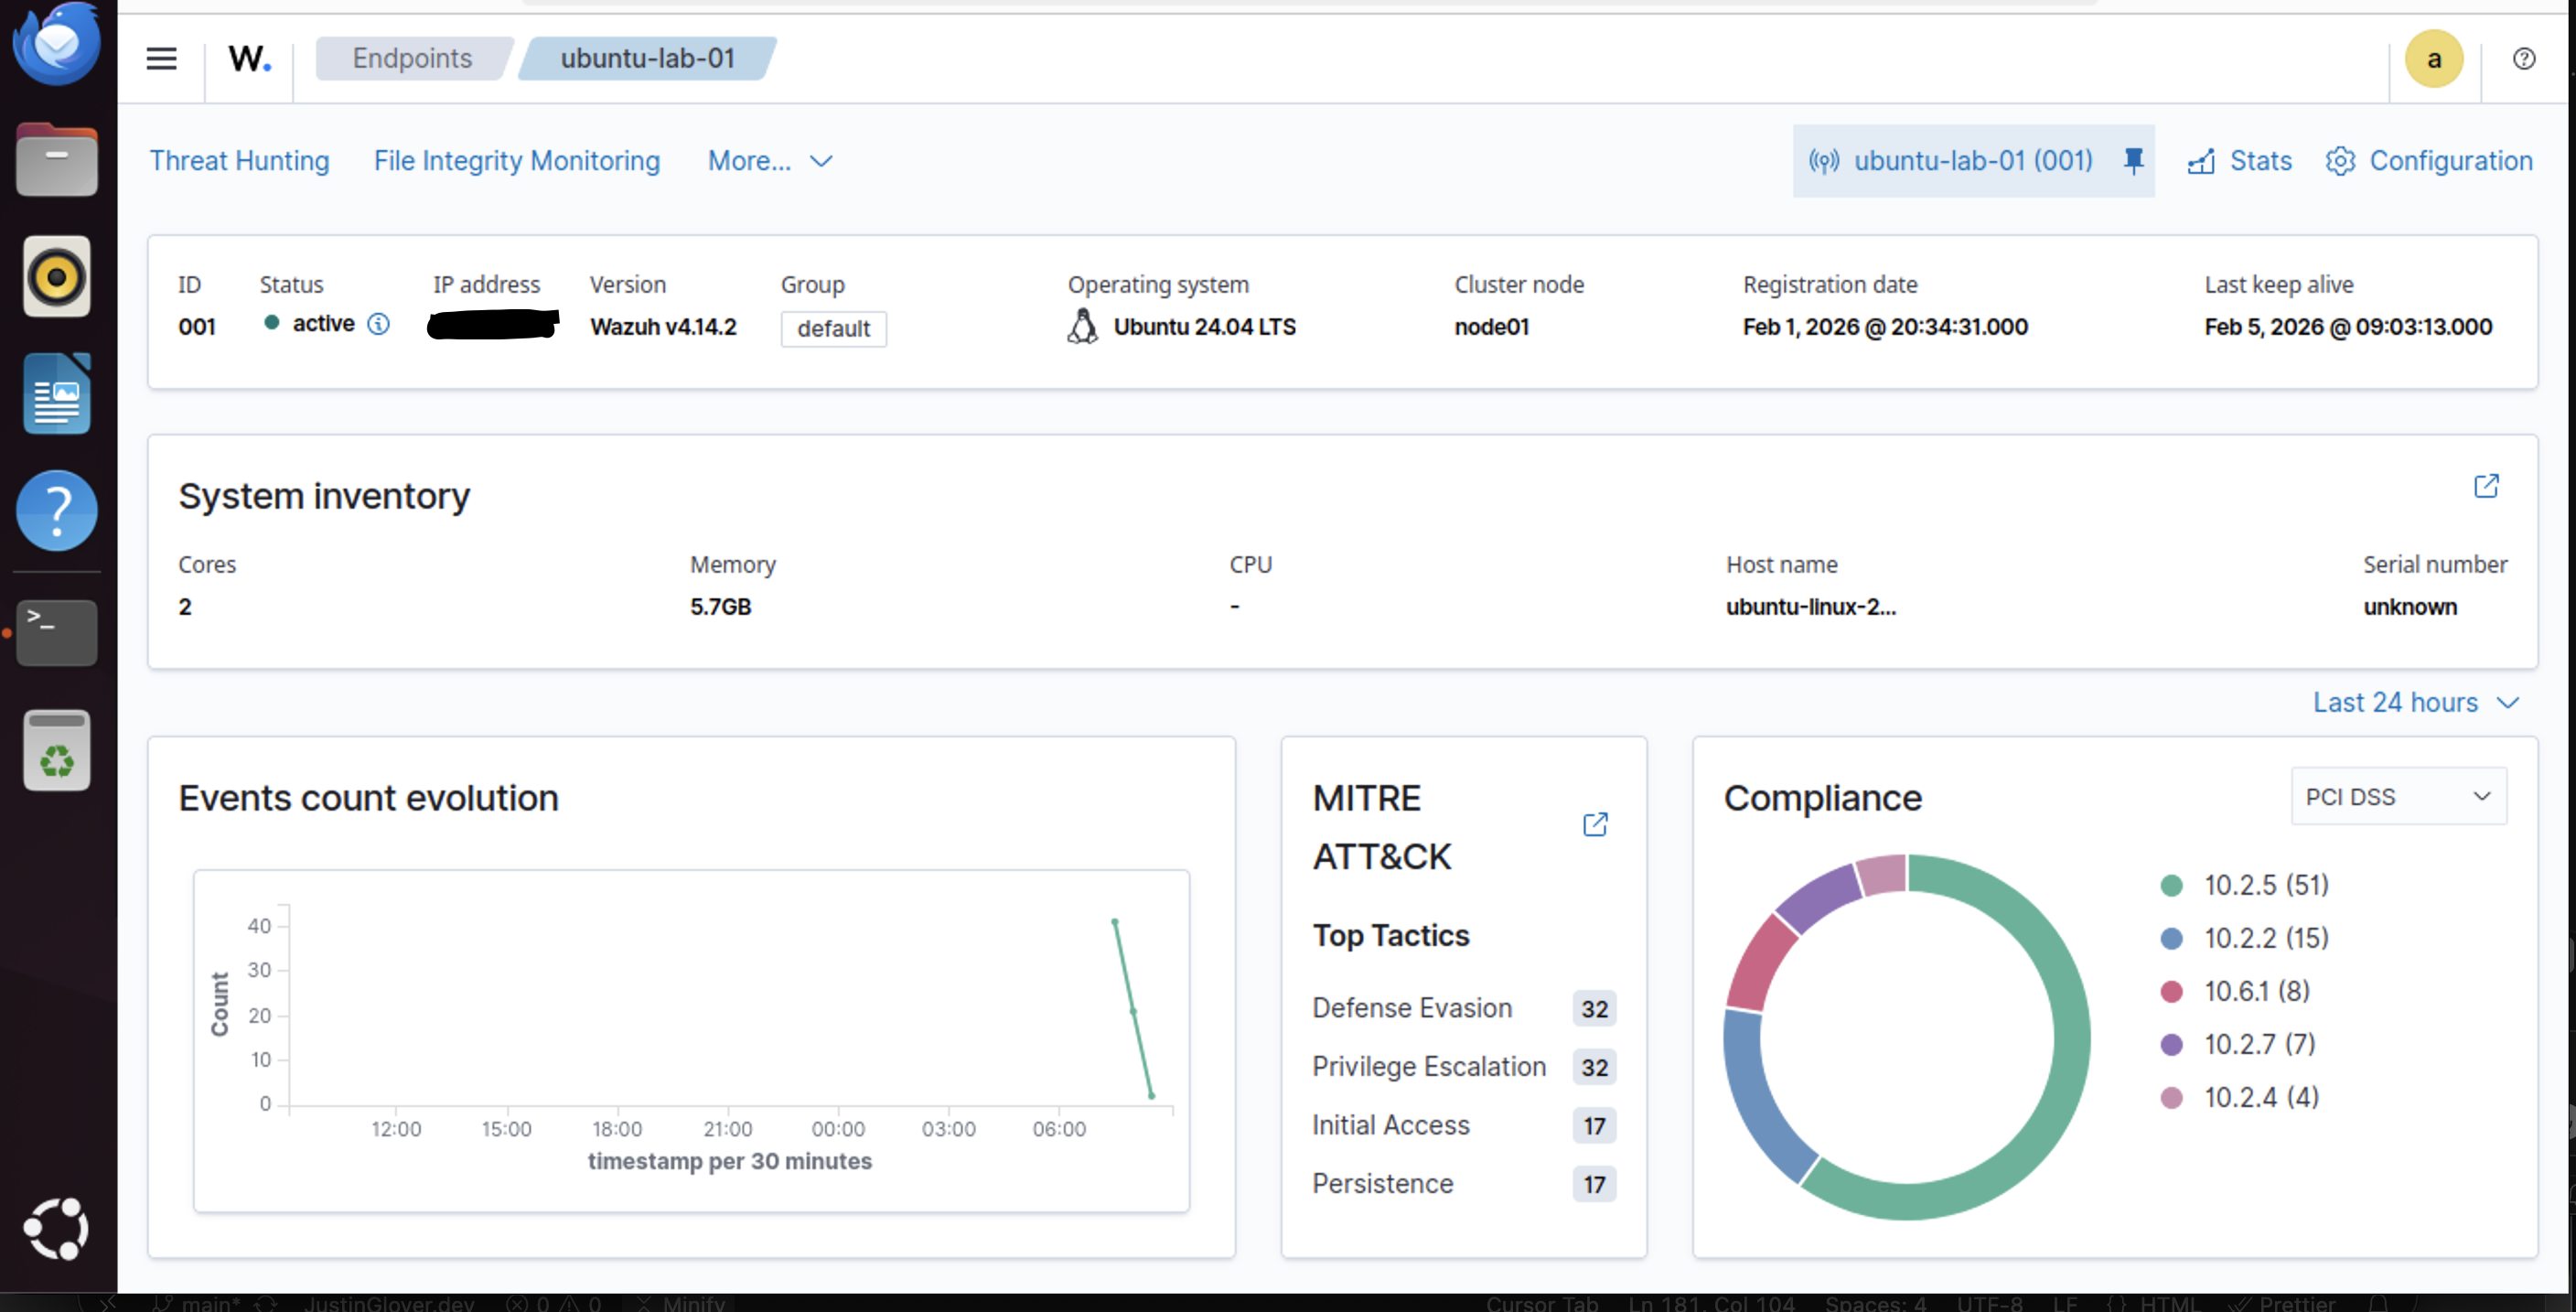
Task: Click the default group badge
Action: (x=833, y=328)
